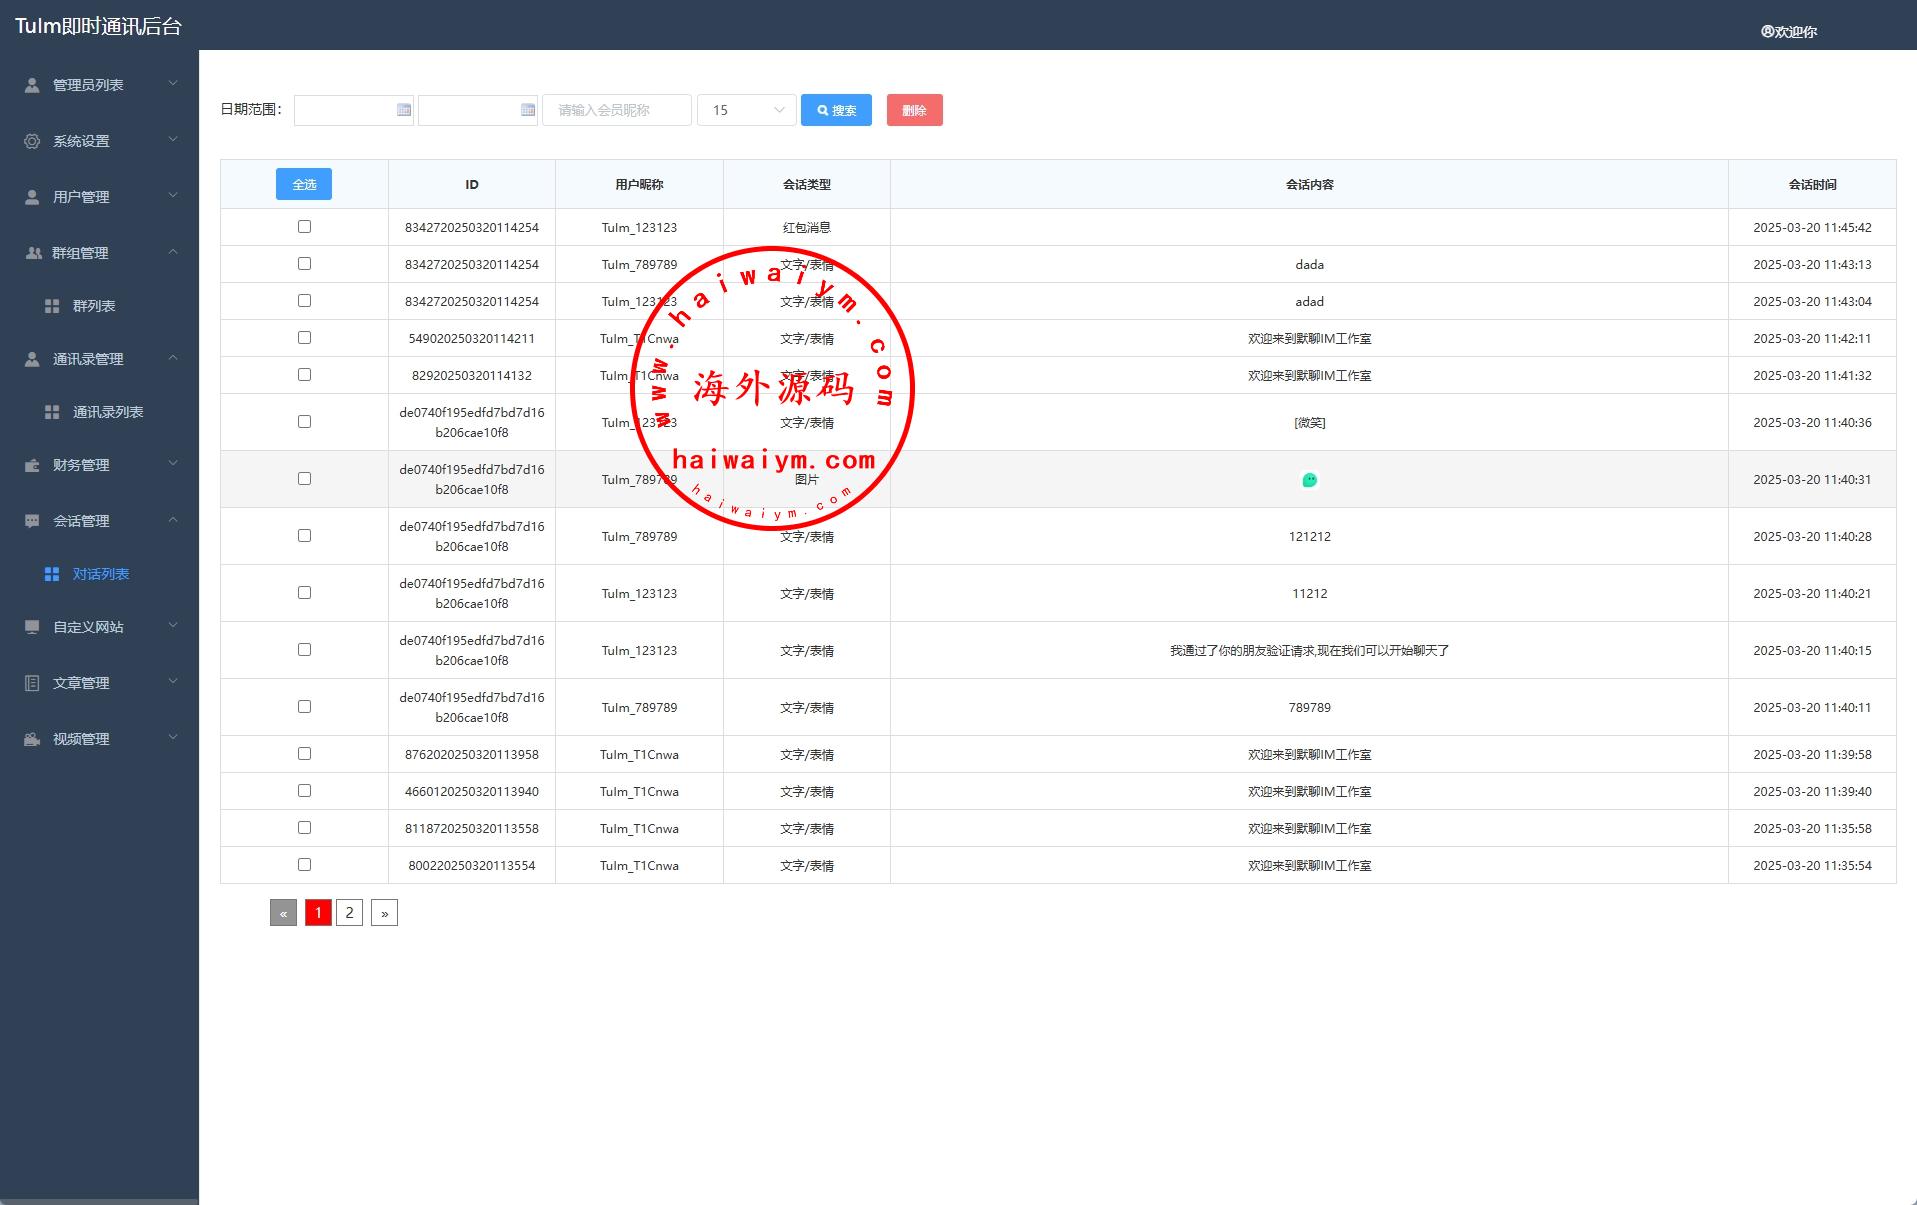1917x1205 pixels.
Task: Open the page size dropdown showing 15
Action: pyautogui.click(x=746, y=110)
